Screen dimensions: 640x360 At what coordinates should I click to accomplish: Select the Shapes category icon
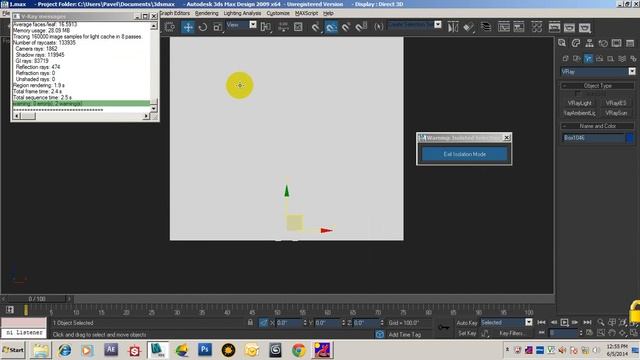click(577, 59)
